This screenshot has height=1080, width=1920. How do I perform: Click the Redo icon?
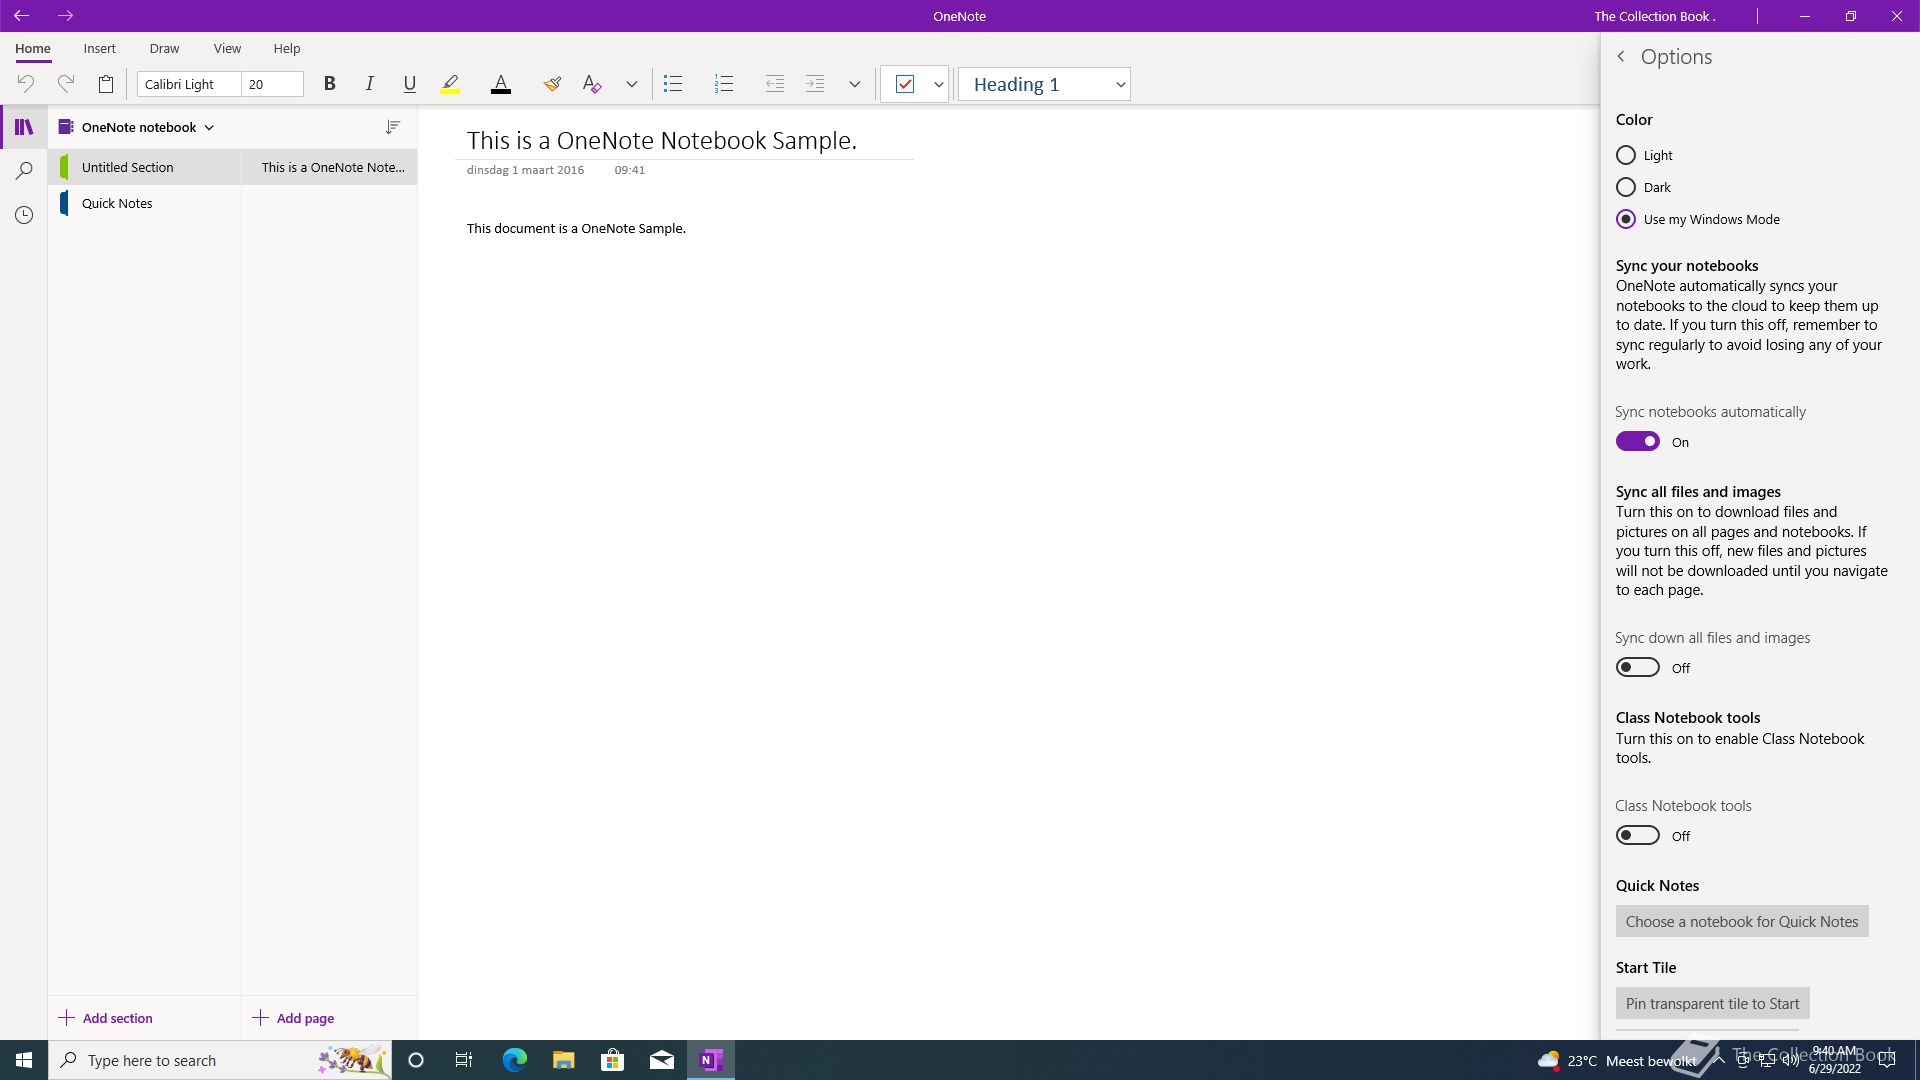(66, 84)
